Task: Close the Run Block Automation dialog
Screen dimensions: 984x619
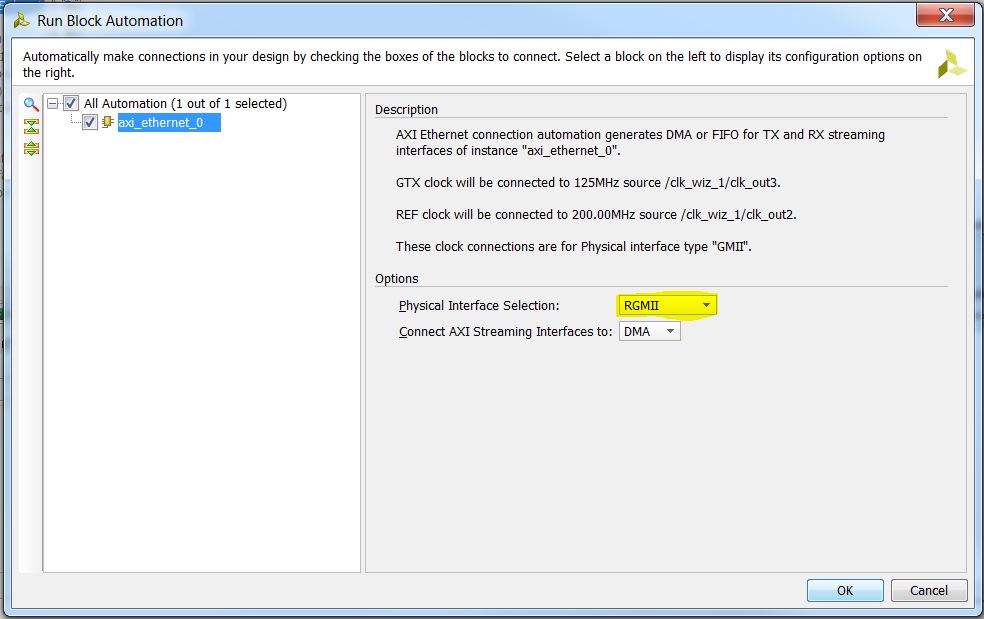Action: 946,14
